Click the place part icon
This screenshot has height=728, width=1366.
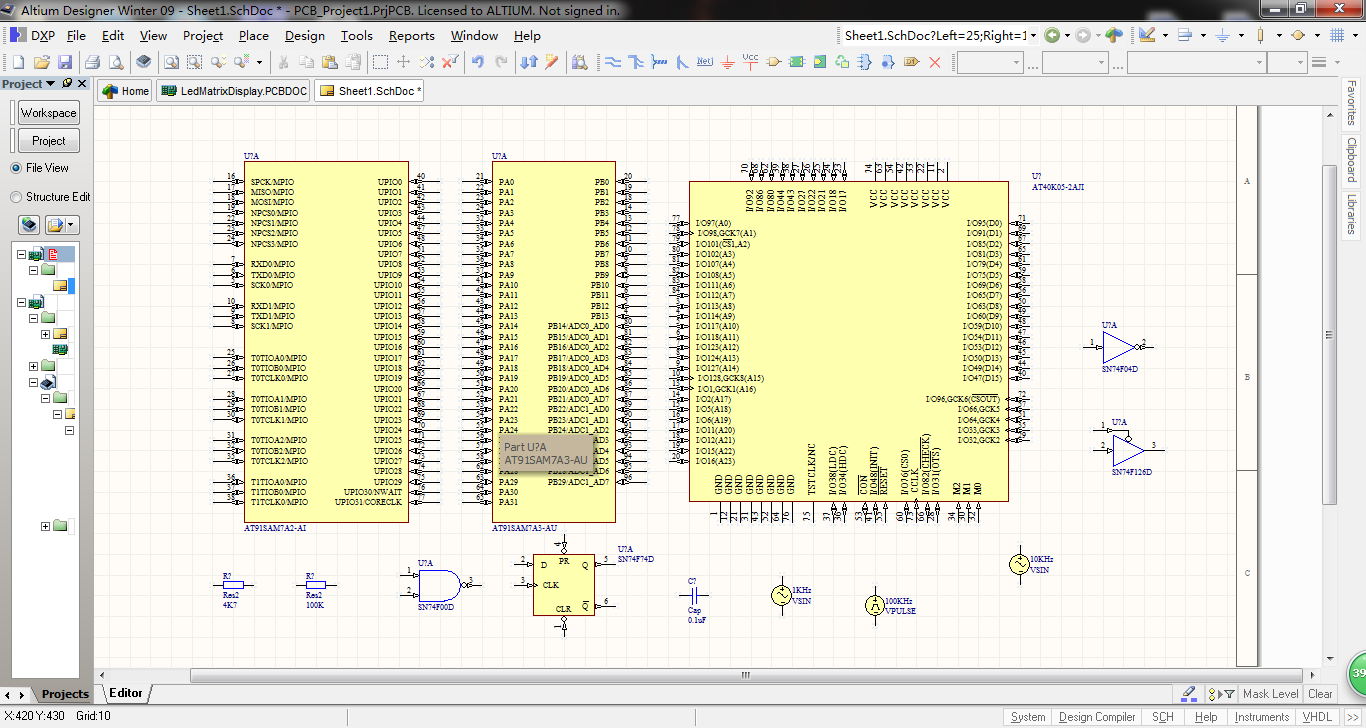[x=773, y=62]
